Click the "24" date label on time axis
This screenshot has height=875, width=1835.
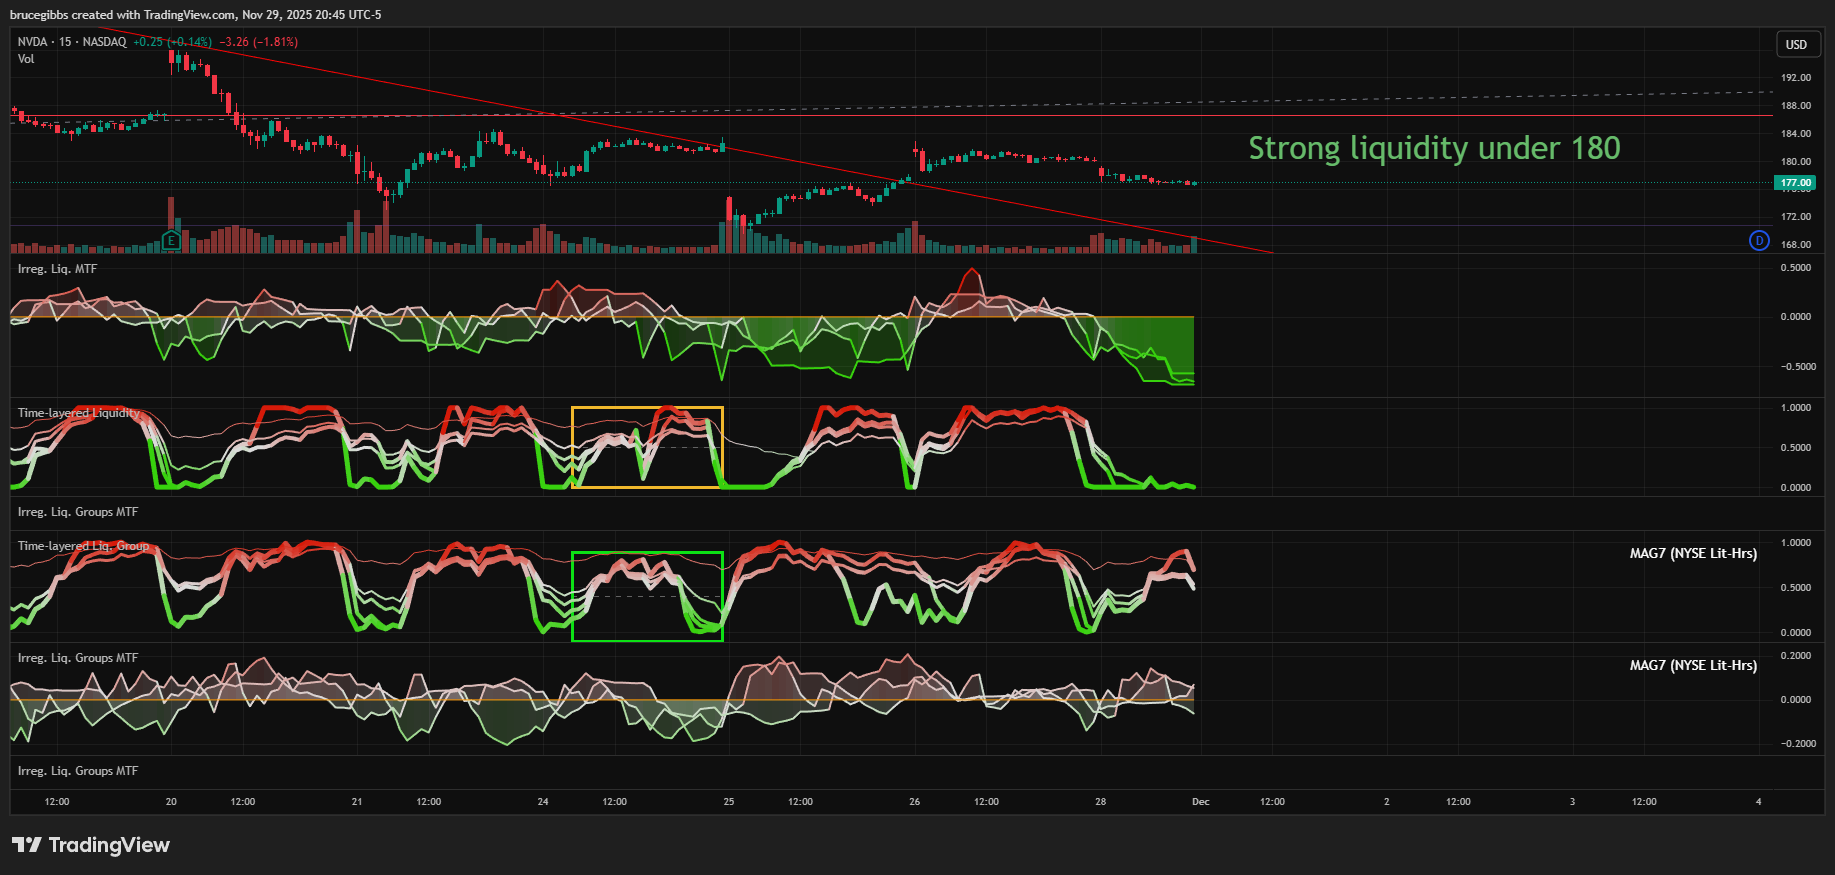tap(543, 802)
